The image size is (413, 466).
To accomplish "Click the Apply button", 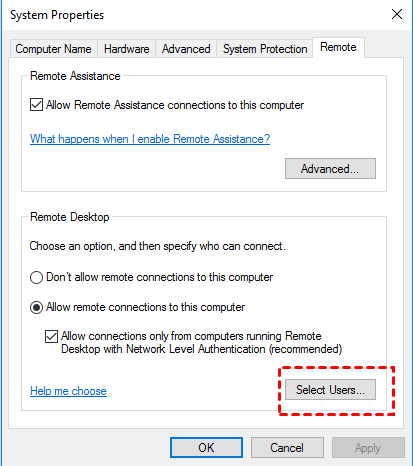I will (x=368, y=447).
